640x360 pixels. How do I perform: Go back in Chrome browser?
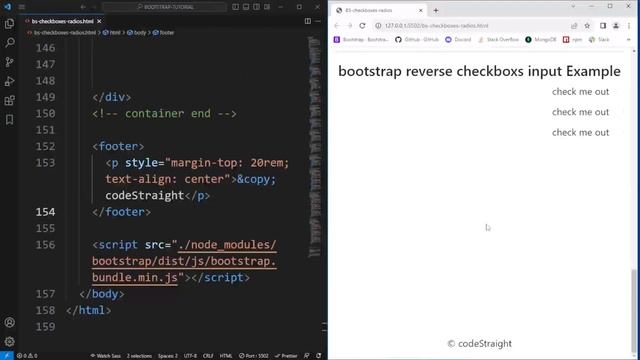(337, 25)
